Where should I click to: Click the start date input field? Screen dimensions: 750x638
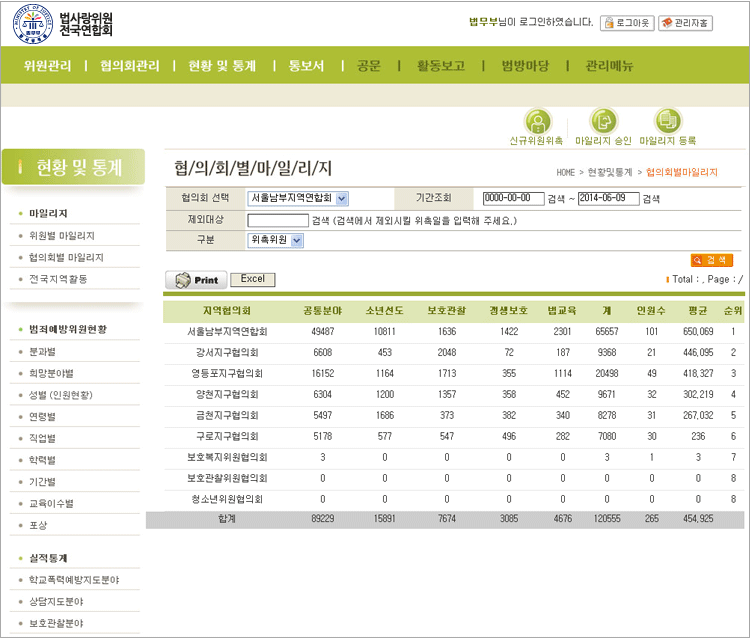(513, 198)
